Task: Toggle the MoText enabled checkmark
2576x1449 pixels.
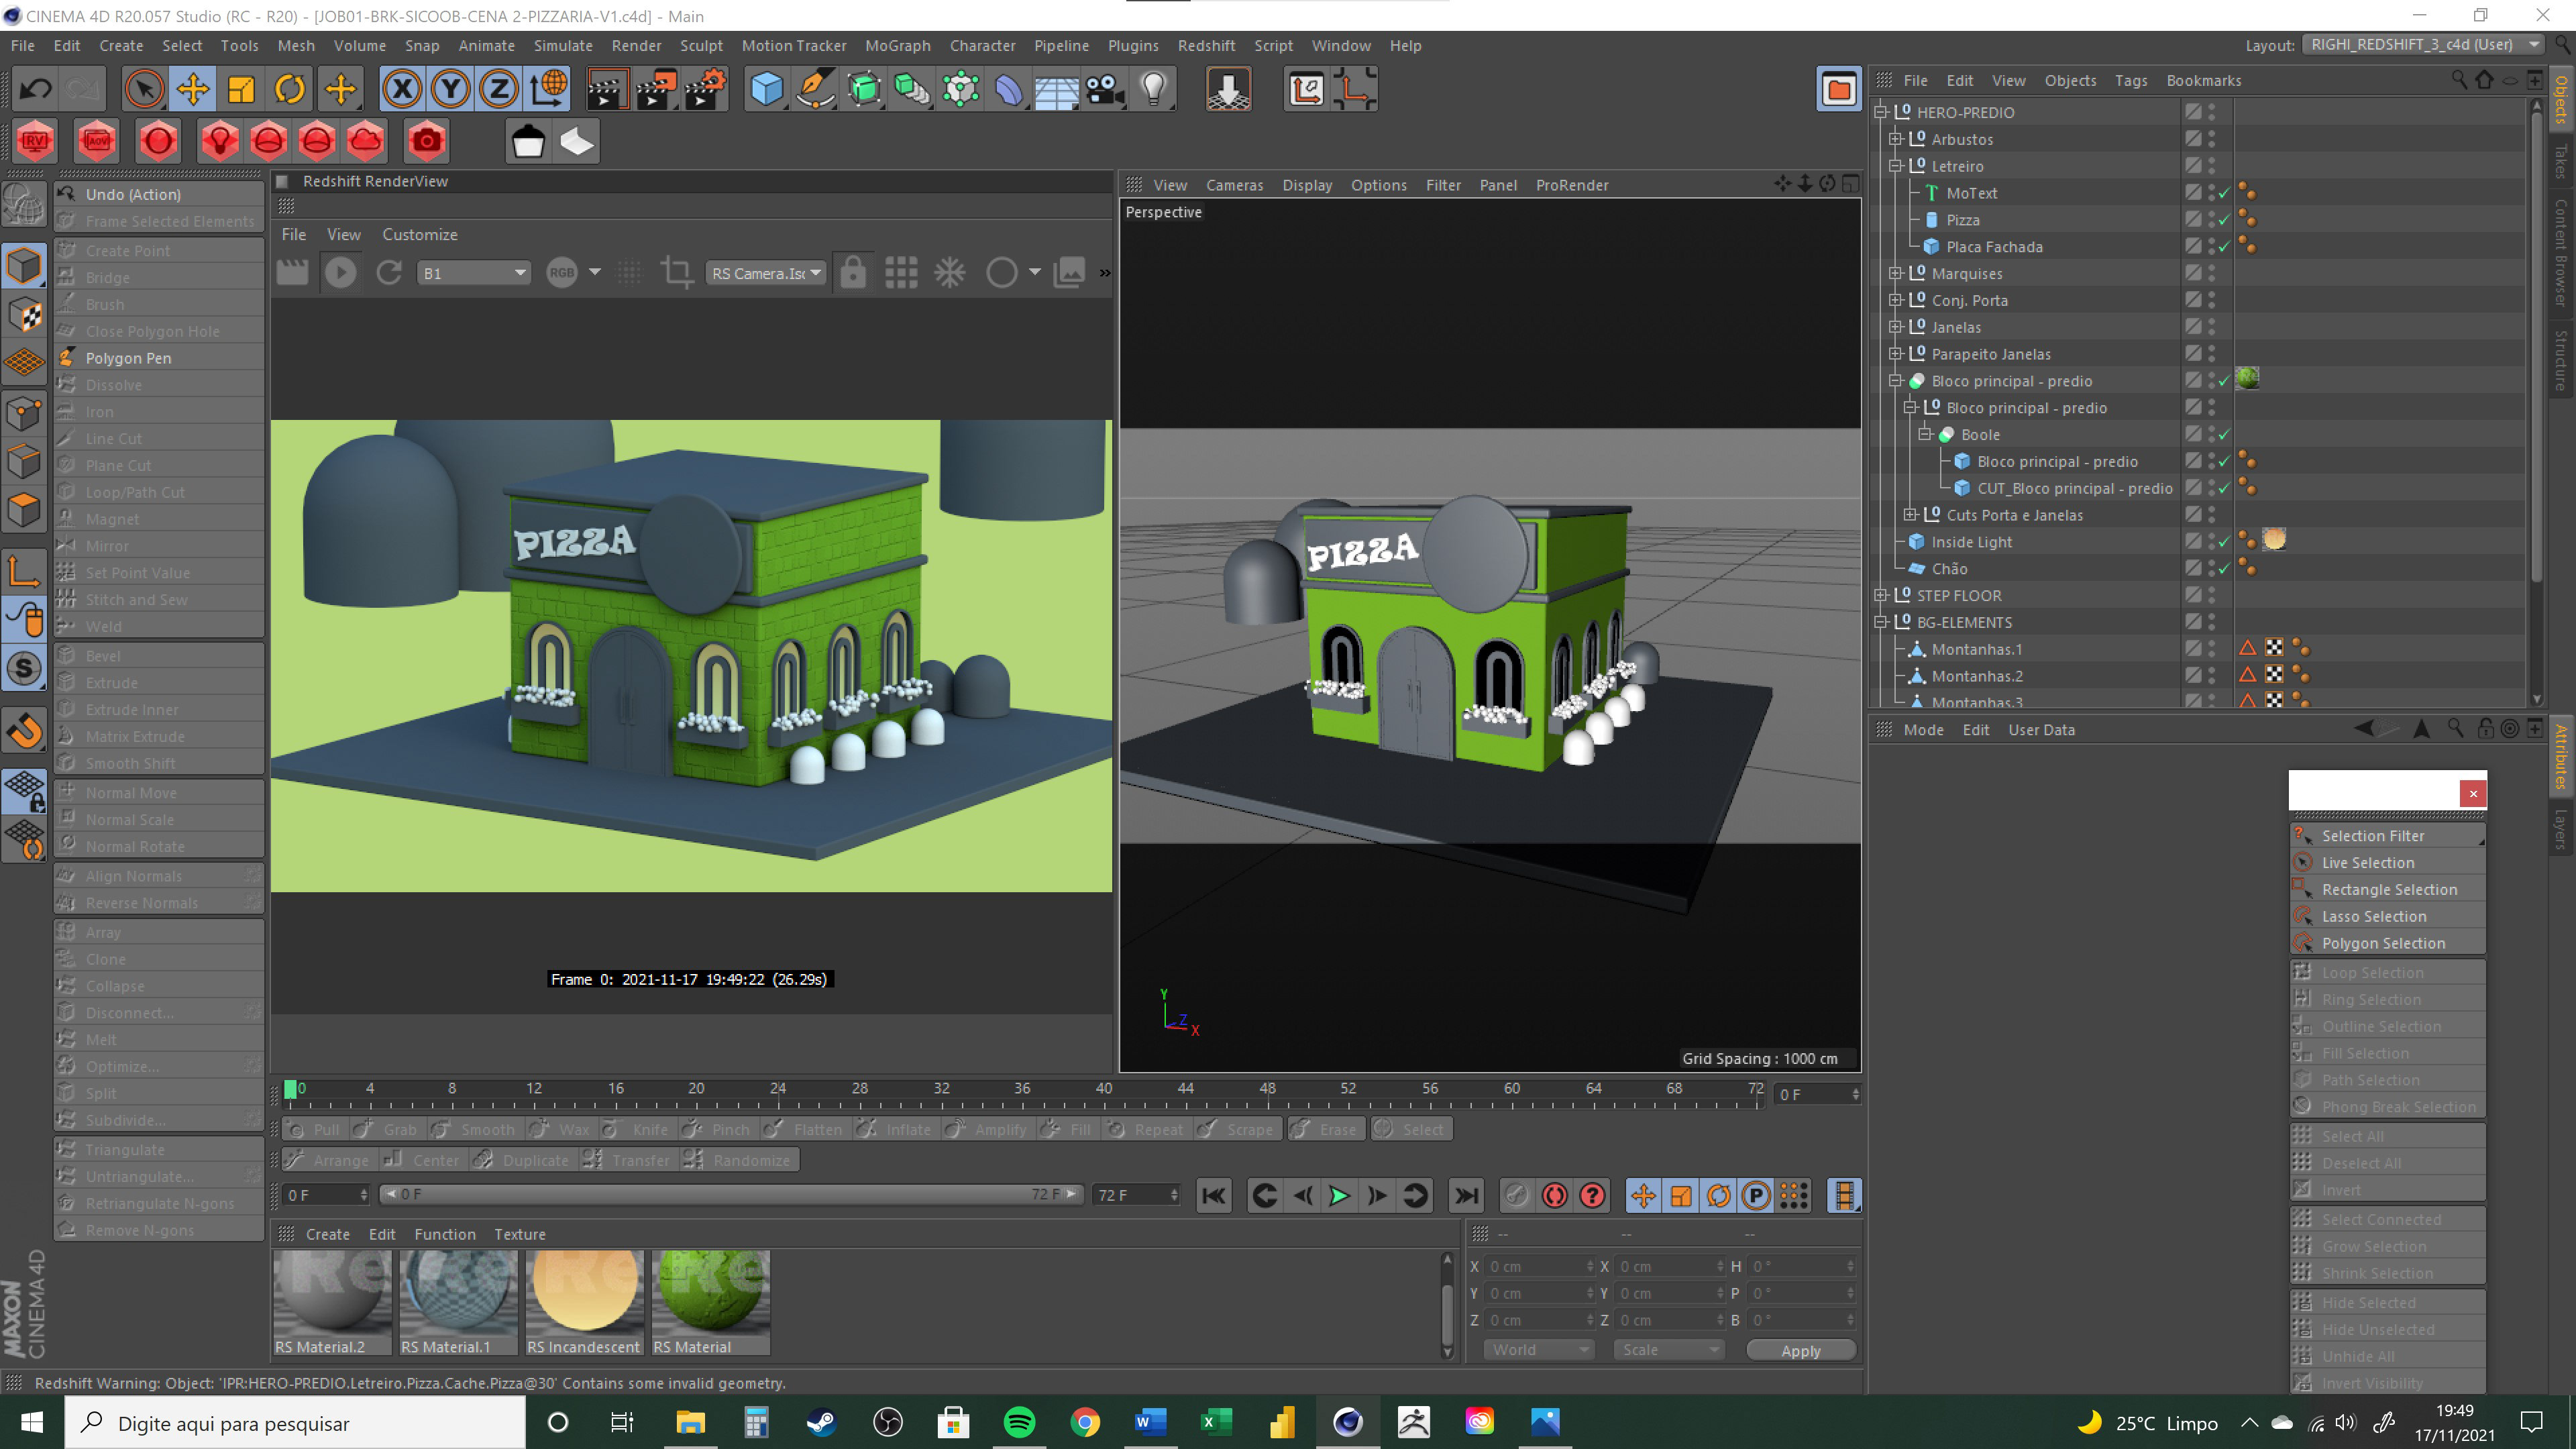Action: point(2224,193)
